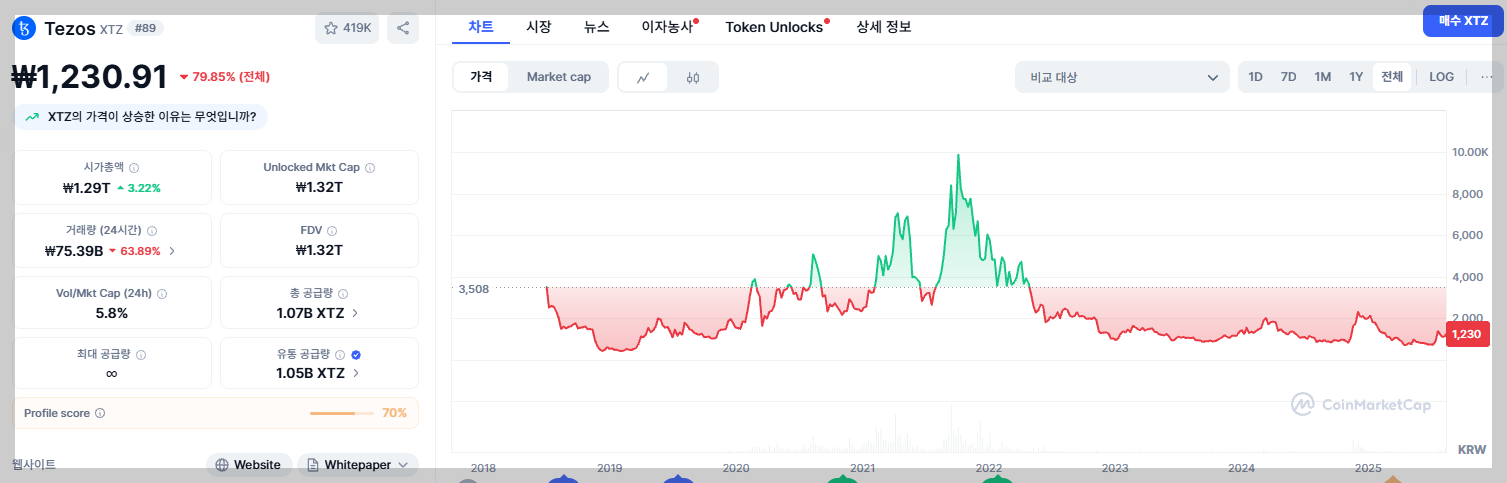This screenshot has height=483, width=1507.
Task: Open the 차트 tab
Action: [x=481, y=27]
